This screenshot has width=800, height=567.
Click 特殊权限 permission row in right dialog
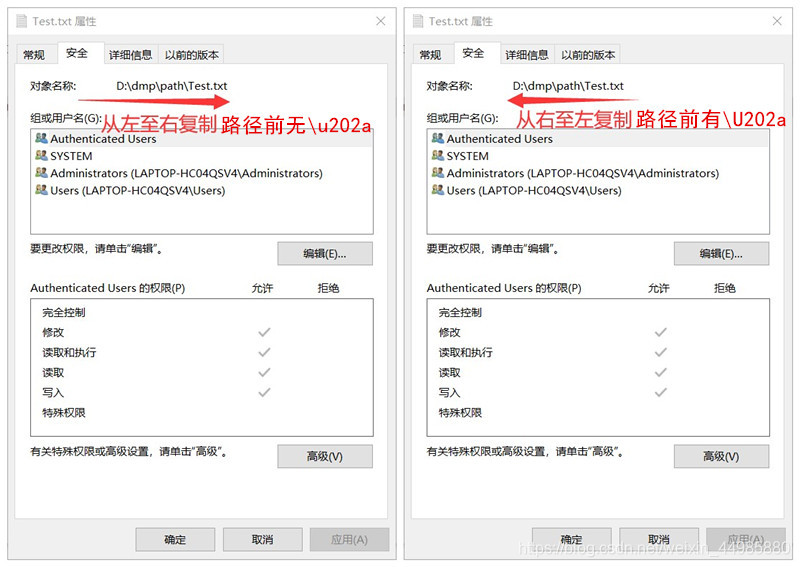pos(598,412)
